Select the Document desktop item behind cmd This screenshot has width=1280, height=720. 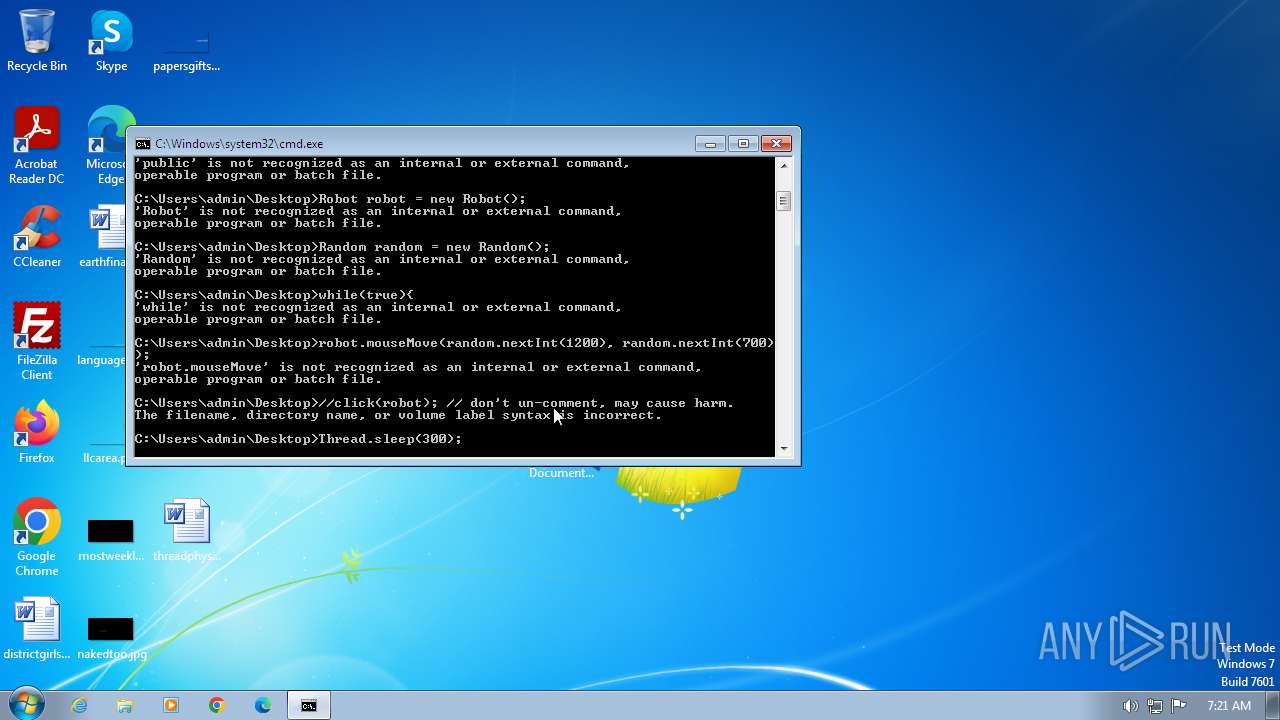[x=561, y=473]
